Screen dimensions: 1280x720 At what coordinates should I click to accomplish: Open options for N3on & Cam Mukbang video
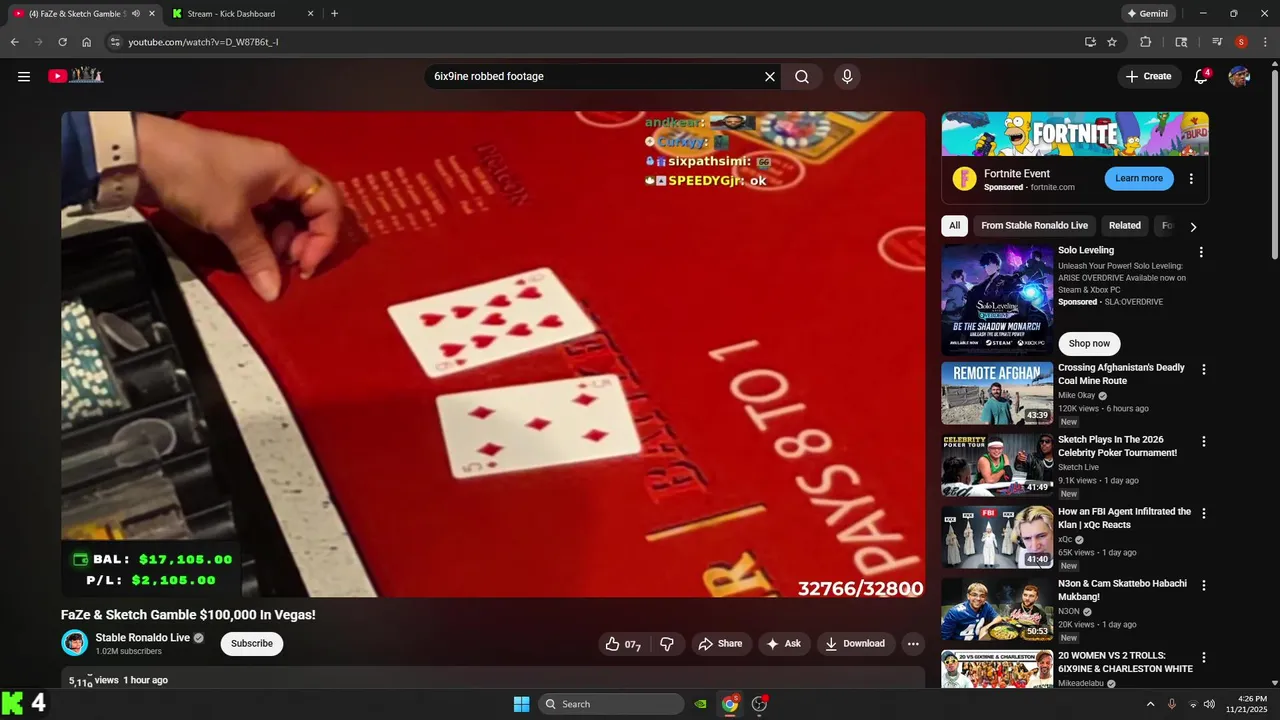point(1204,585)
